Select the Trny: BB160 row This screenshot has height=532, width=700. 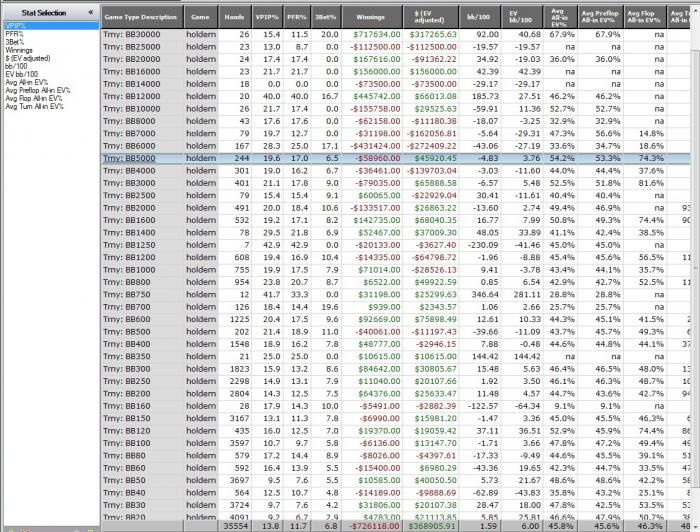point(396,406)
